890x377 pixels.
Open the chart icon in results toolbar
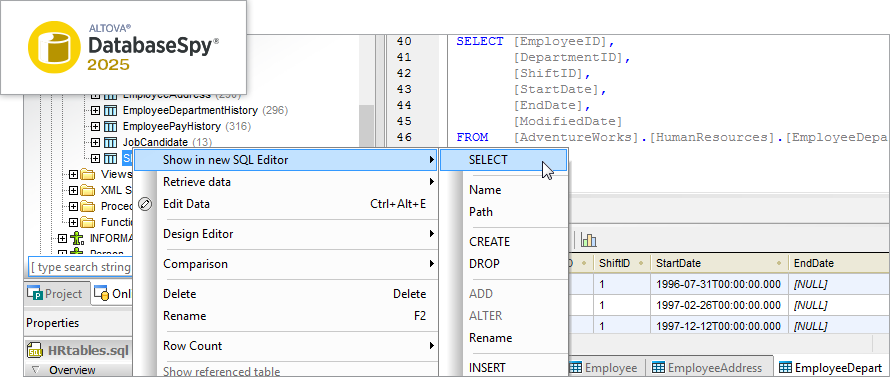[589, 240]
